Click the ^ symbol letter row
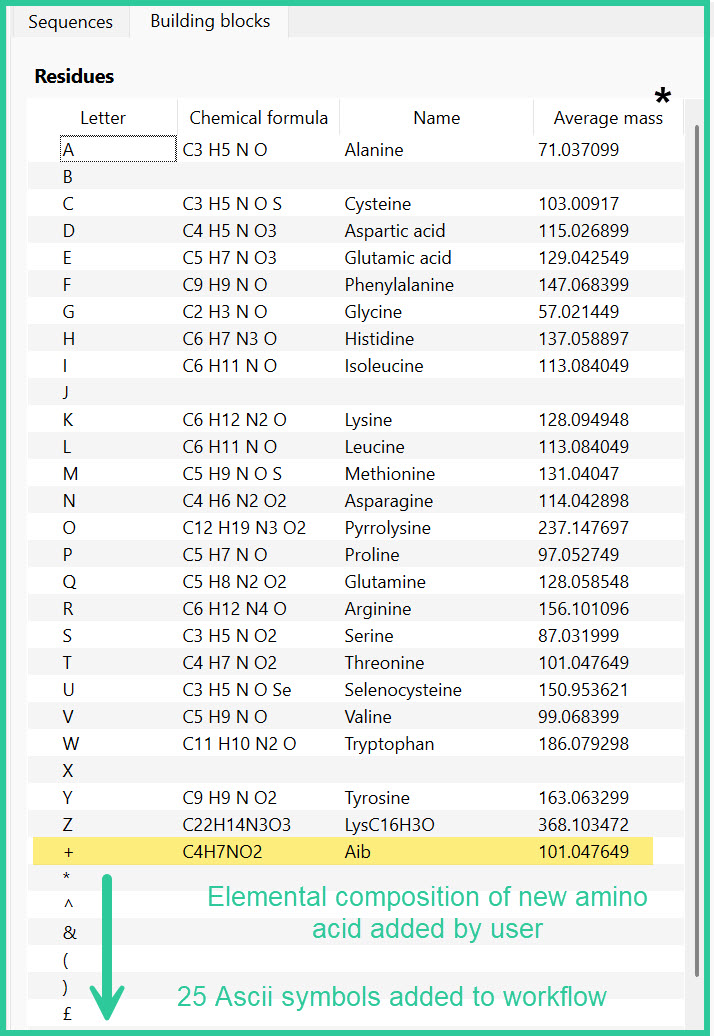 click(x=355, y=905)
